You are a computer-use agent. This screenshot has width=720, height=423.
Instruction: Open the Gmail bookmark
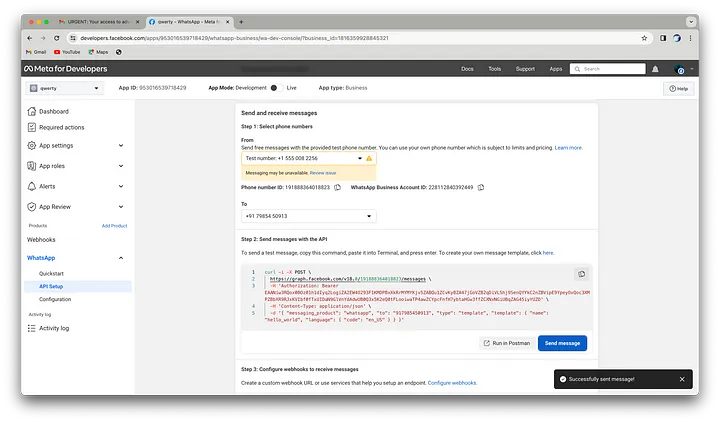tap(36, 52)
